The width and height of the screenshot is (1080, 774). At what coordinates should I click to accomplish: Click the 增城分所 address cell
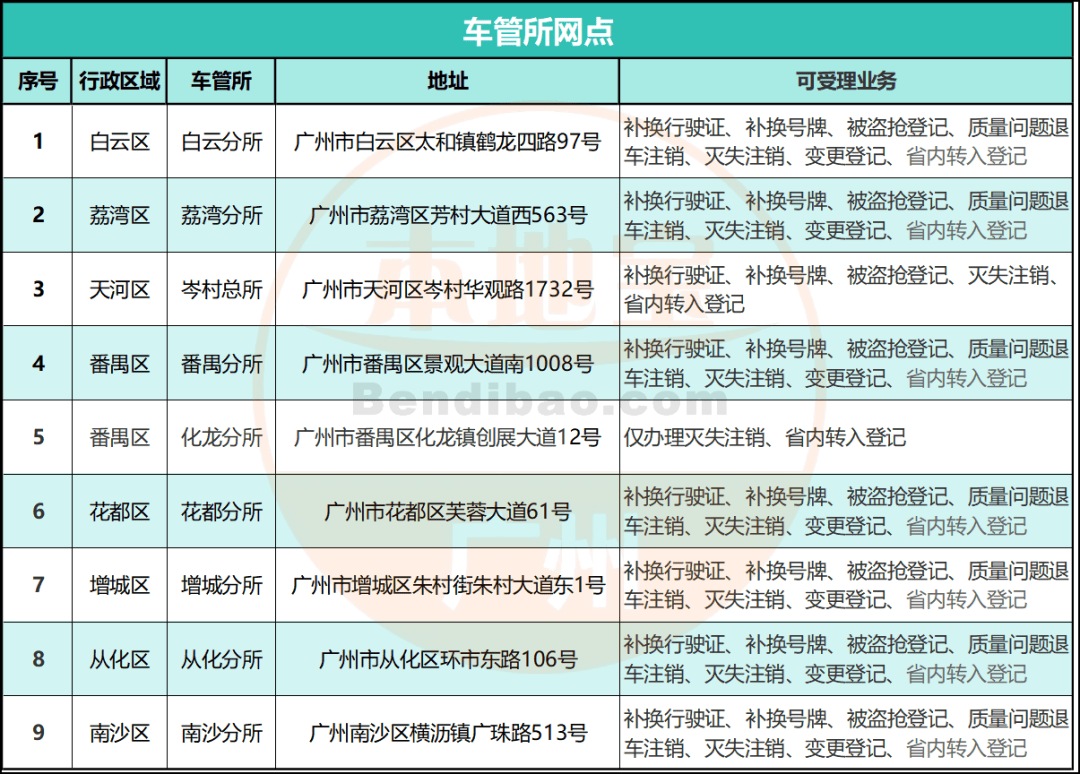pos(447,586)
